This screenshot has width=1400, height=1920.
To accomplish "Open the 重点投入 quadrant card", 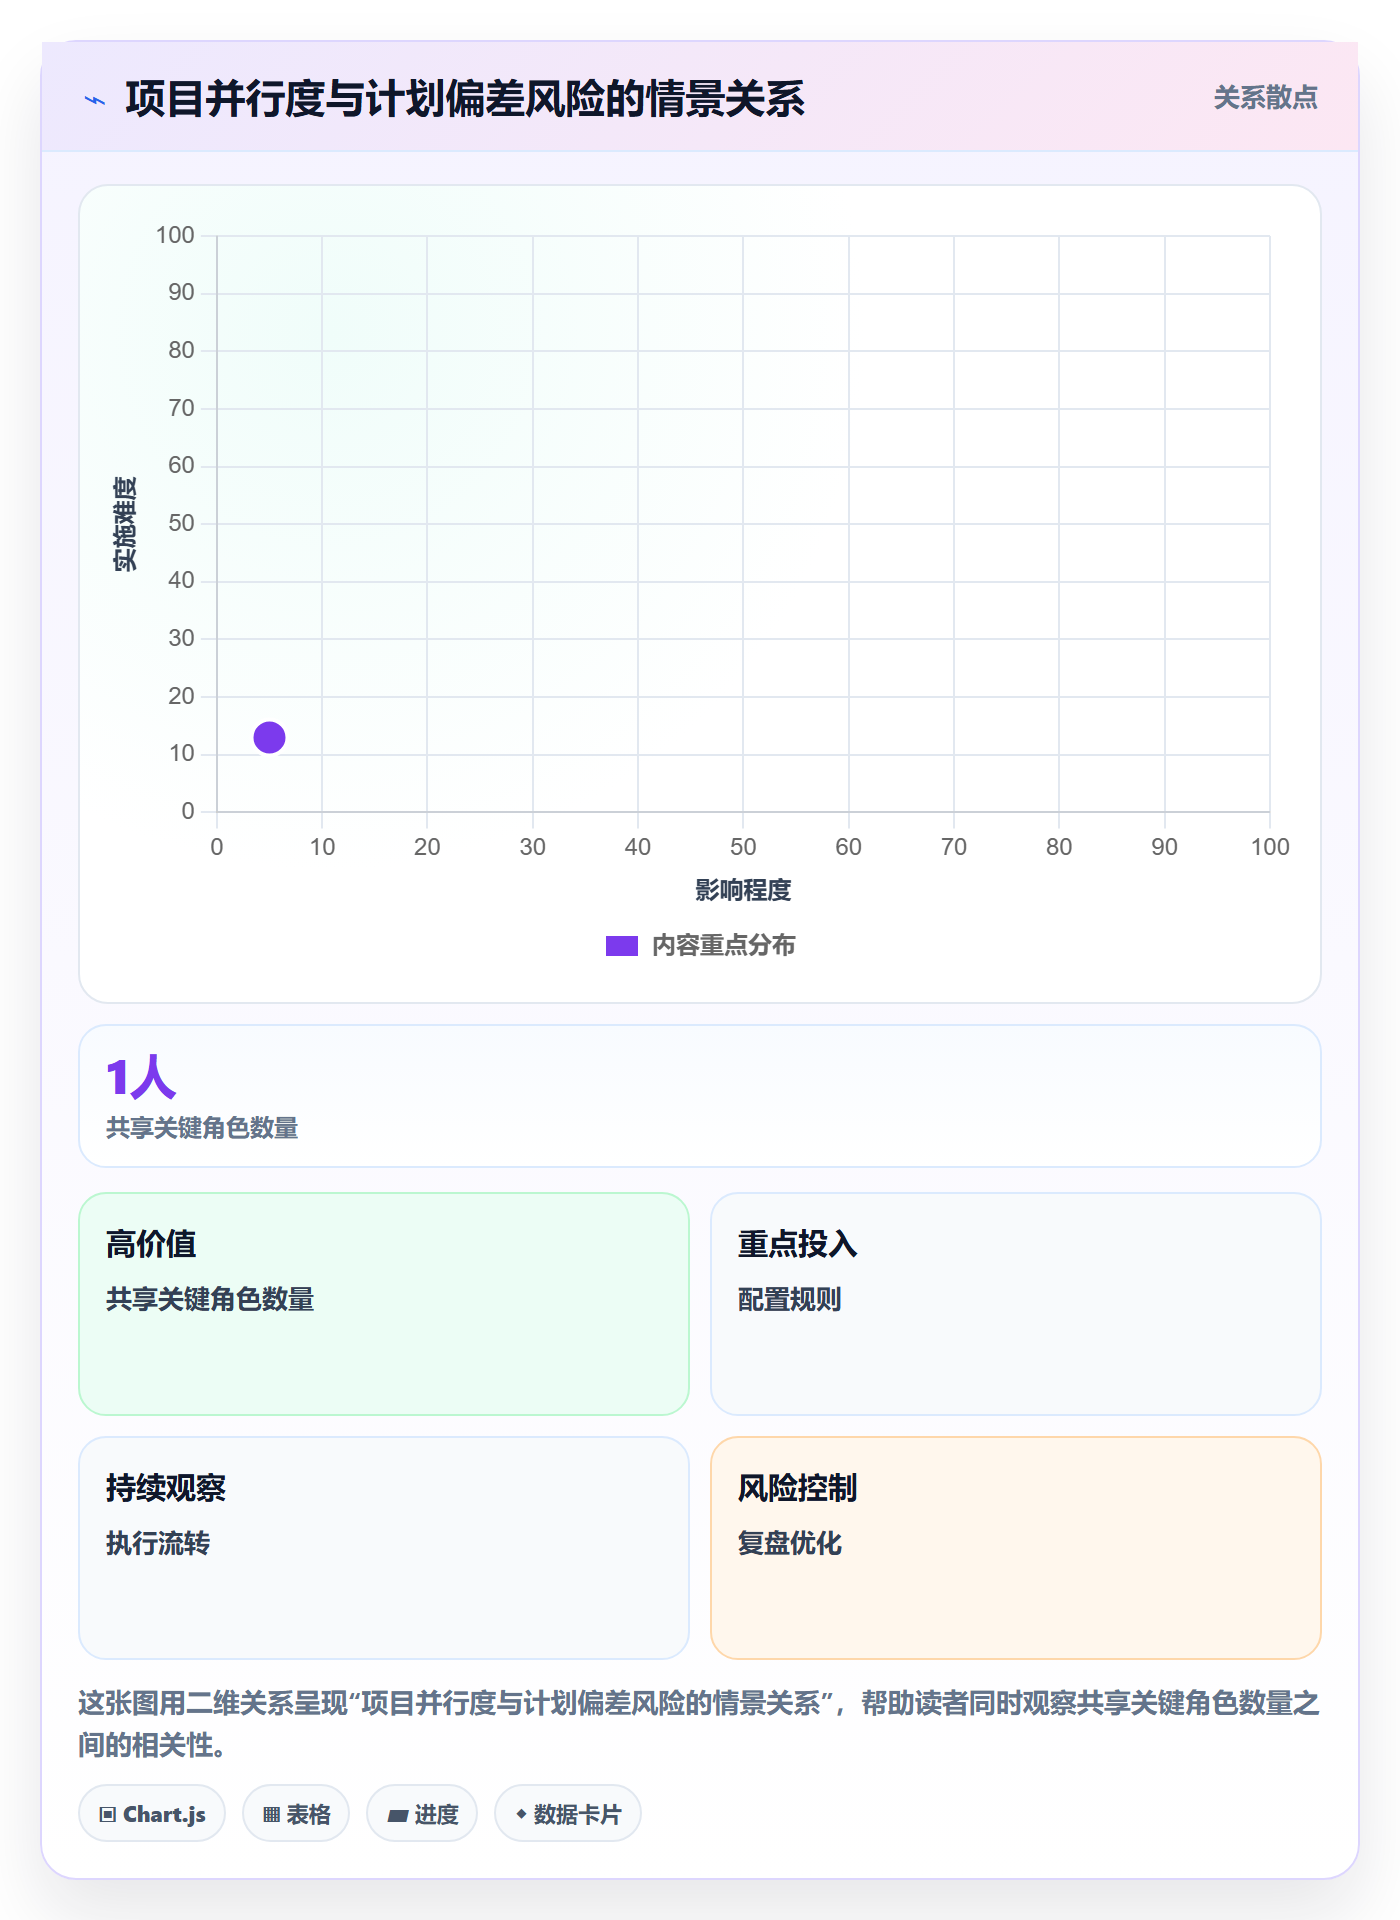I will pos(1015,1303).
